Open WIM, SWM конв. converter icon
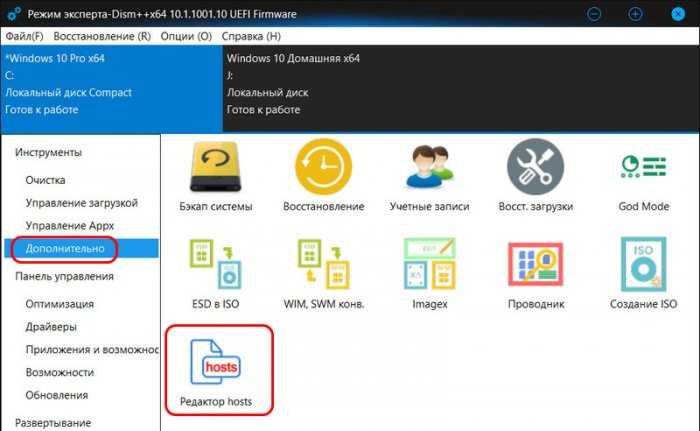The height and width of the screenshot is (431, 700). 324,264
